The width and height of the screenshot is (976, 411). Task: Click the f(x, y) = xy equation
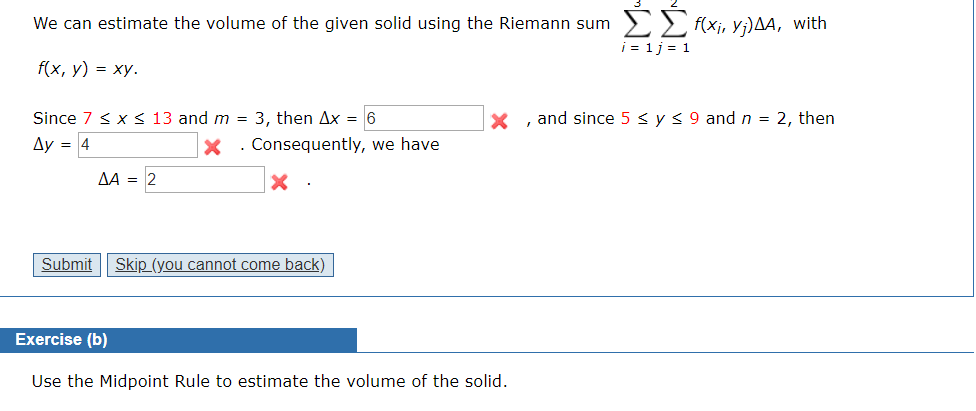click(87, 69)
